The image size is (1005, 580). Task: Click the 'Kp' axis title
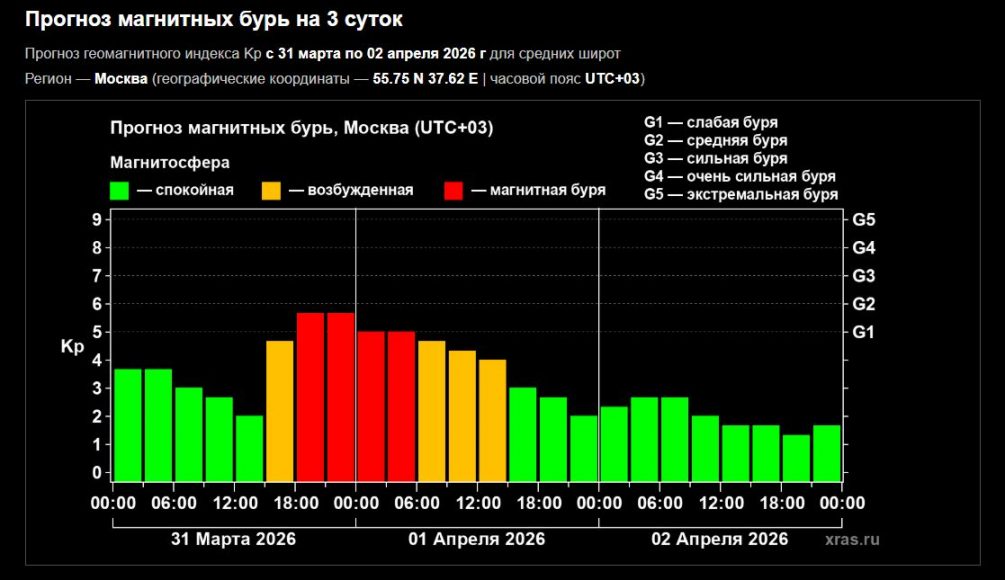pyautogui.click(x=73, y=347)
